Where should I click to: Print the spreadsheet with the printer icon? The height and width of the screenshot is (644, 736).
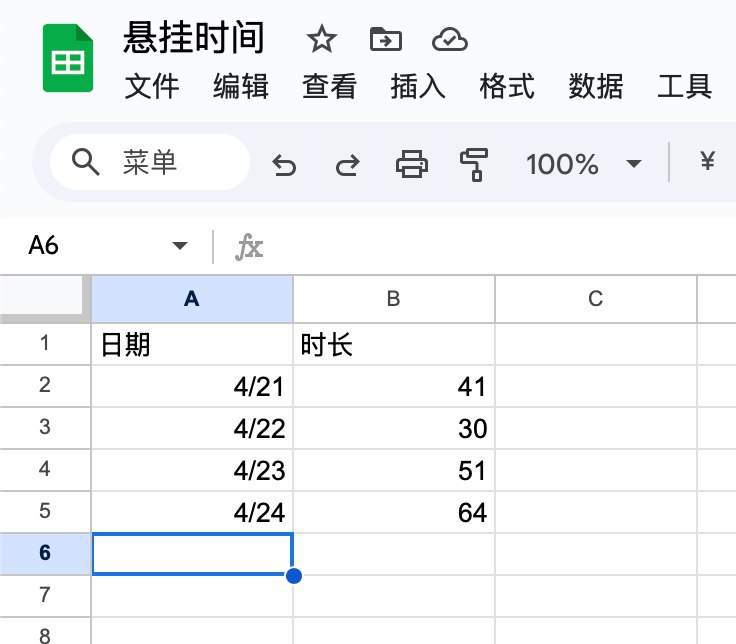tap(412, 164)
